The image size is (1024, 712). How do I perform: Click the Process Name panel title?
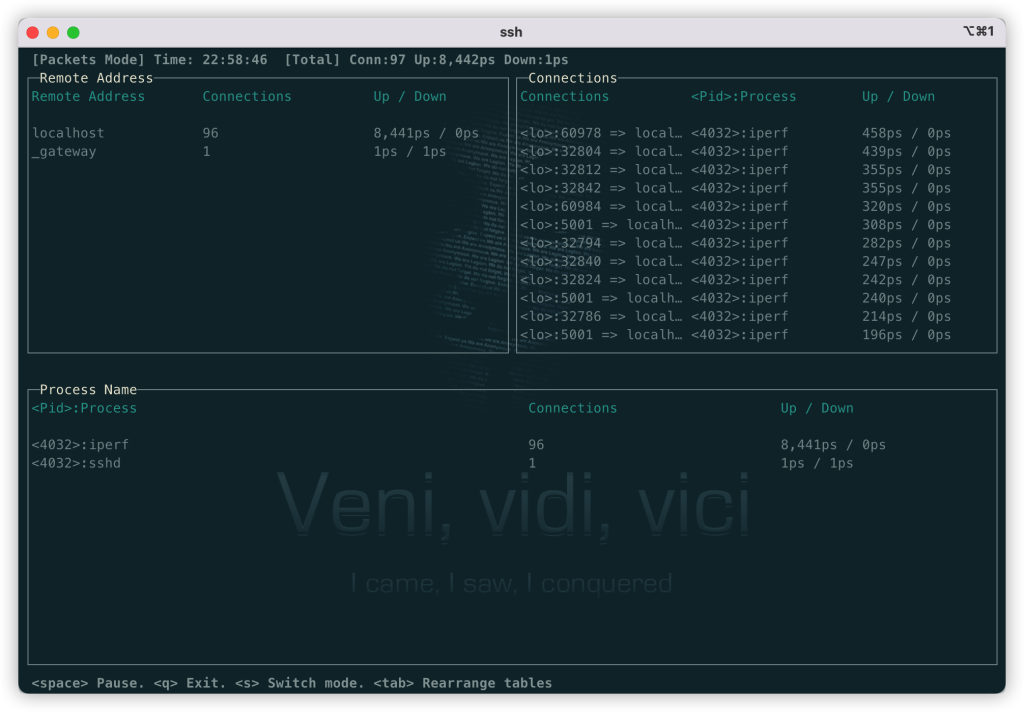pos(88,390)
